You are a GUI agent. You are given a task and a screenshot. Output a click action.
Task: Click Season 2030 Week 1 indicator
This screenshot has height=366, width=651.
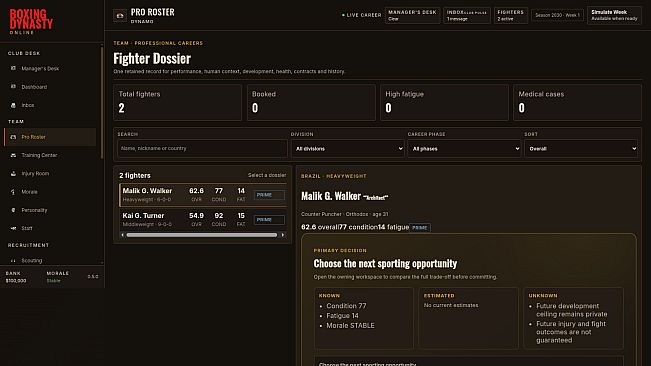tap(557, 15)
